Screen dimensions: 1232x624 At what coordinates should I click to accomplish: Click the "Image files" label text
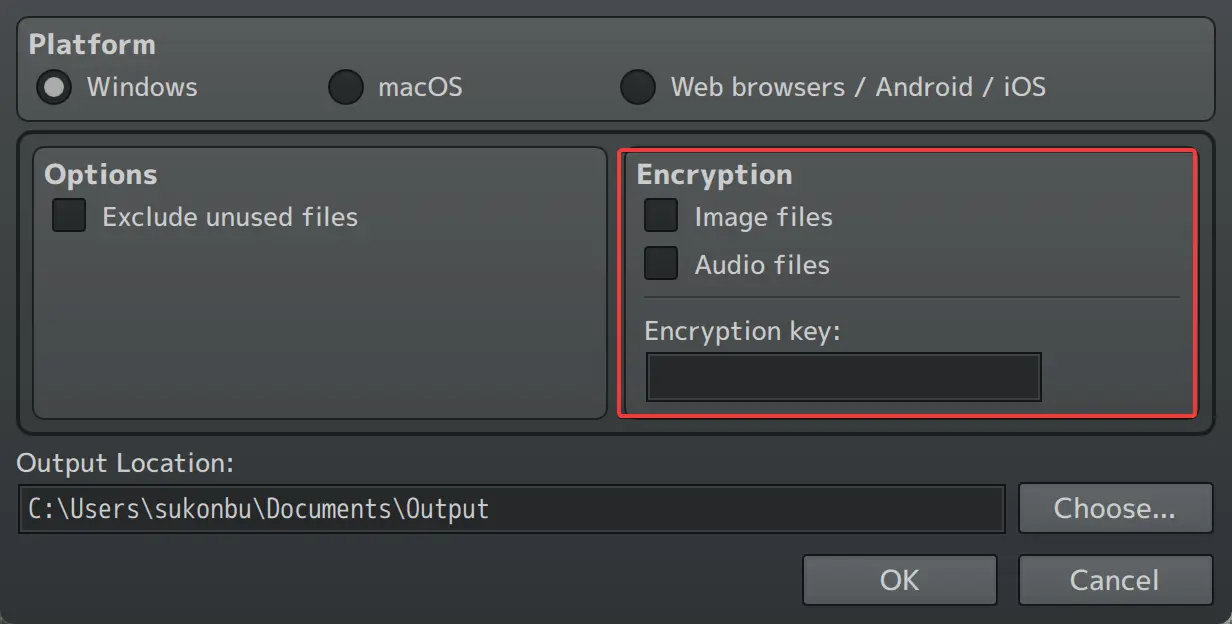coord(763,217)
